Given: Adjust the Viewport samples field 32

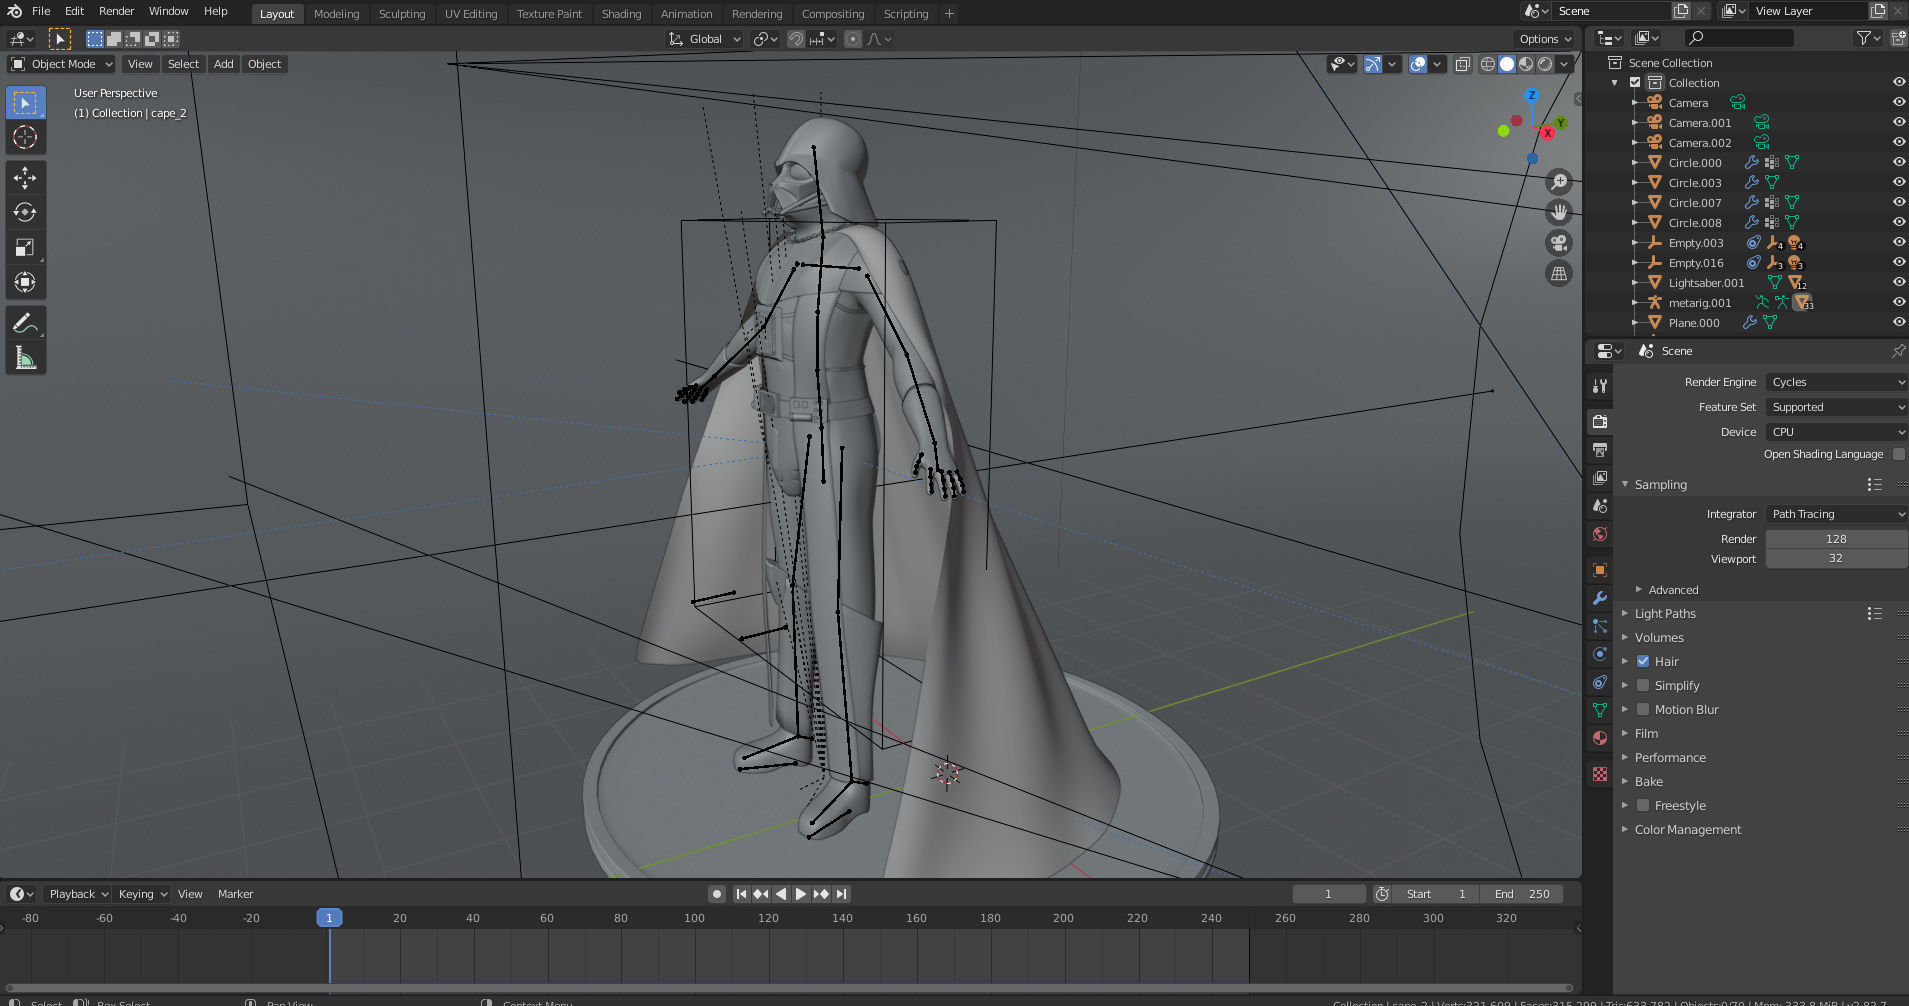Looking at the screenshot, I should pyautogui.click(x=1836, y=559).
